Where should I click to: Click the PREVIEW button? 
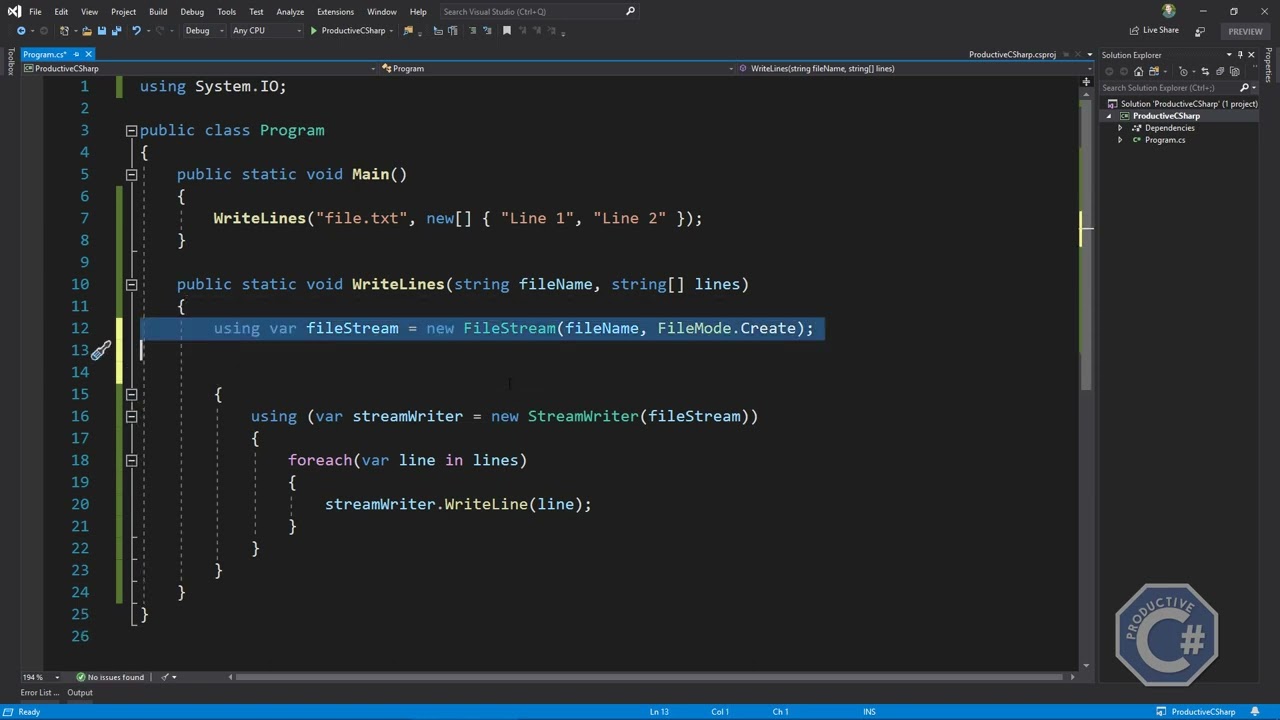1245,31
